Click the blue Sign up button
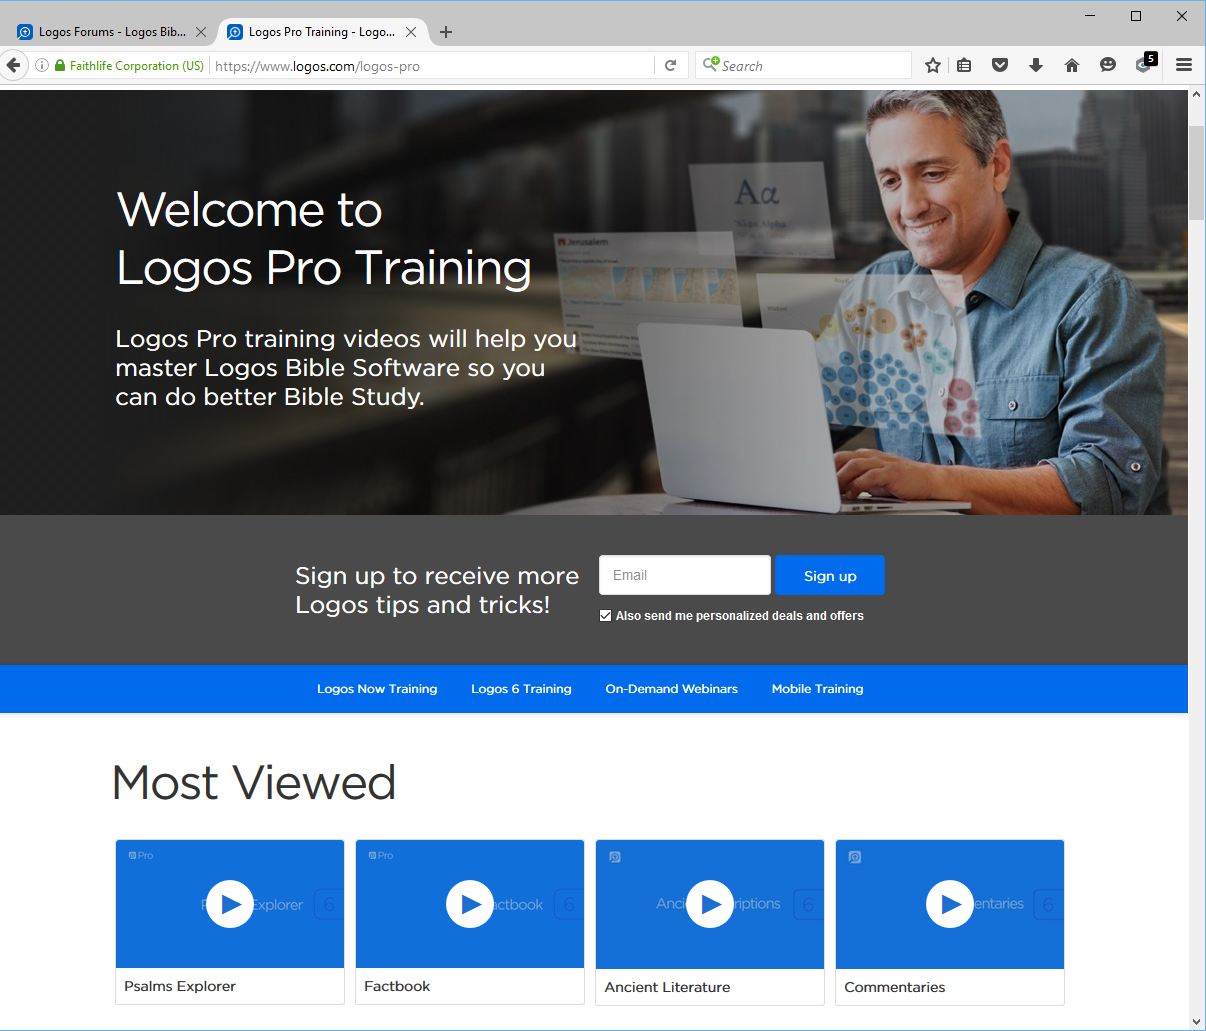The height and width of the screenshot is (1031, 1206). click(830, 576)
